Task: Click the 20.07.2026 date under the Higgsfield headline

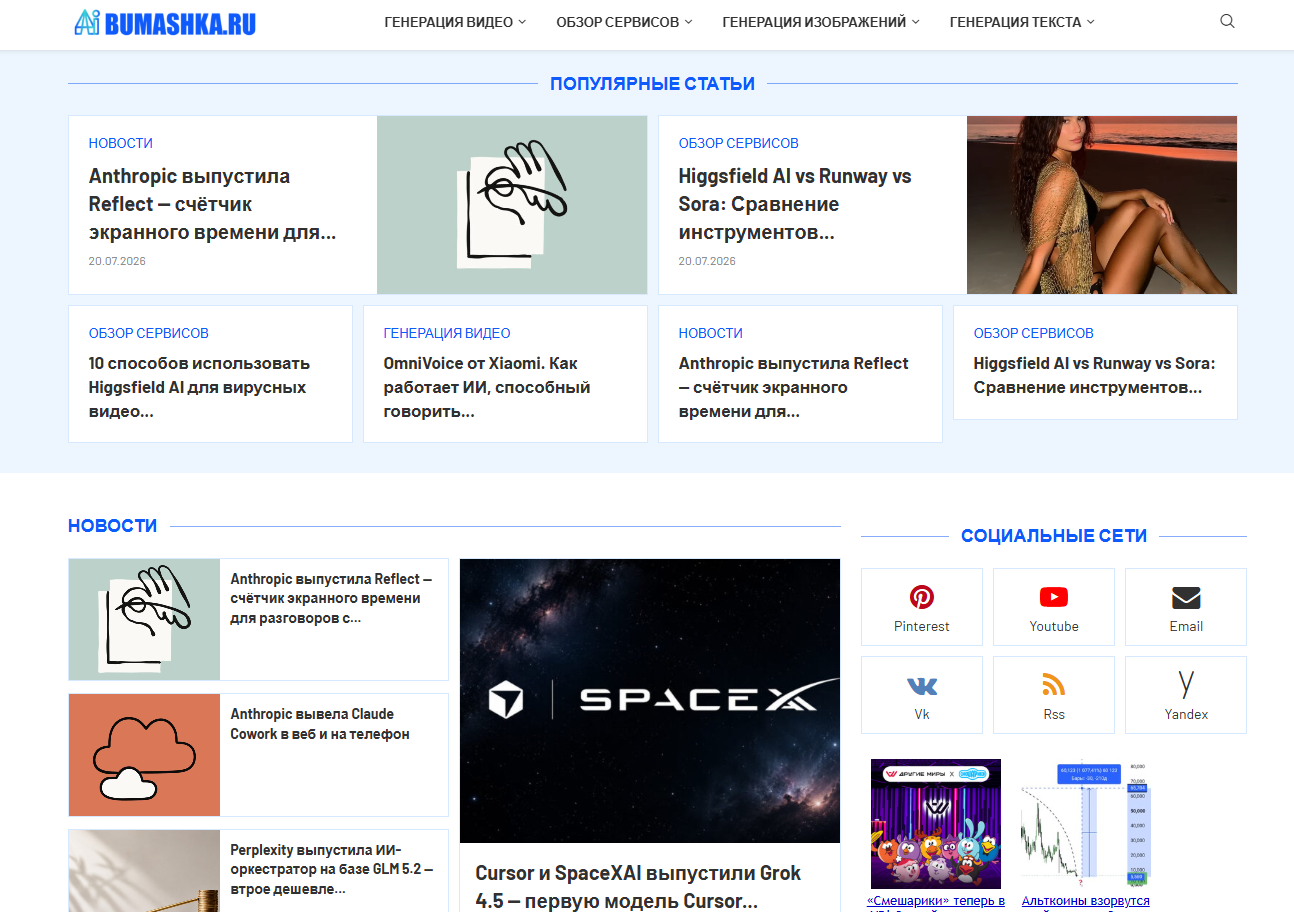Action: pyautogui.click(x=707, y=261)
